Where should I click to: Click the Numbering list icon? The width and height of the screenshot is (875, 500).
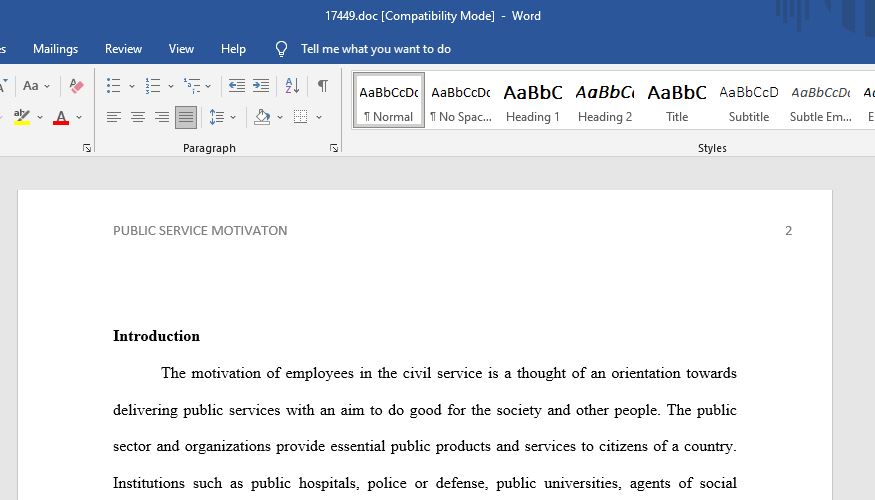pyautogui.click(x=153, y=86)
